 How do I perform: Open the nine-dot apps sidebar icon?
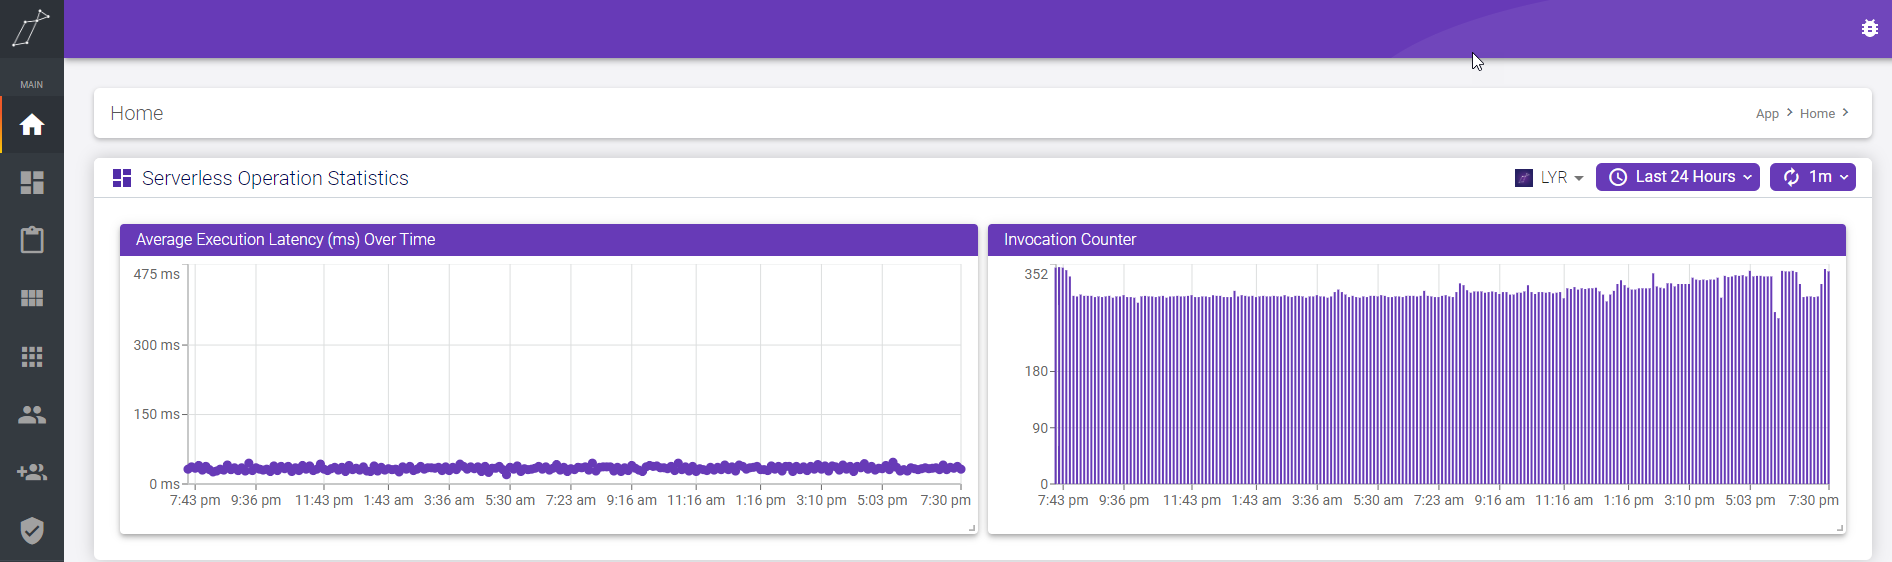32,356
